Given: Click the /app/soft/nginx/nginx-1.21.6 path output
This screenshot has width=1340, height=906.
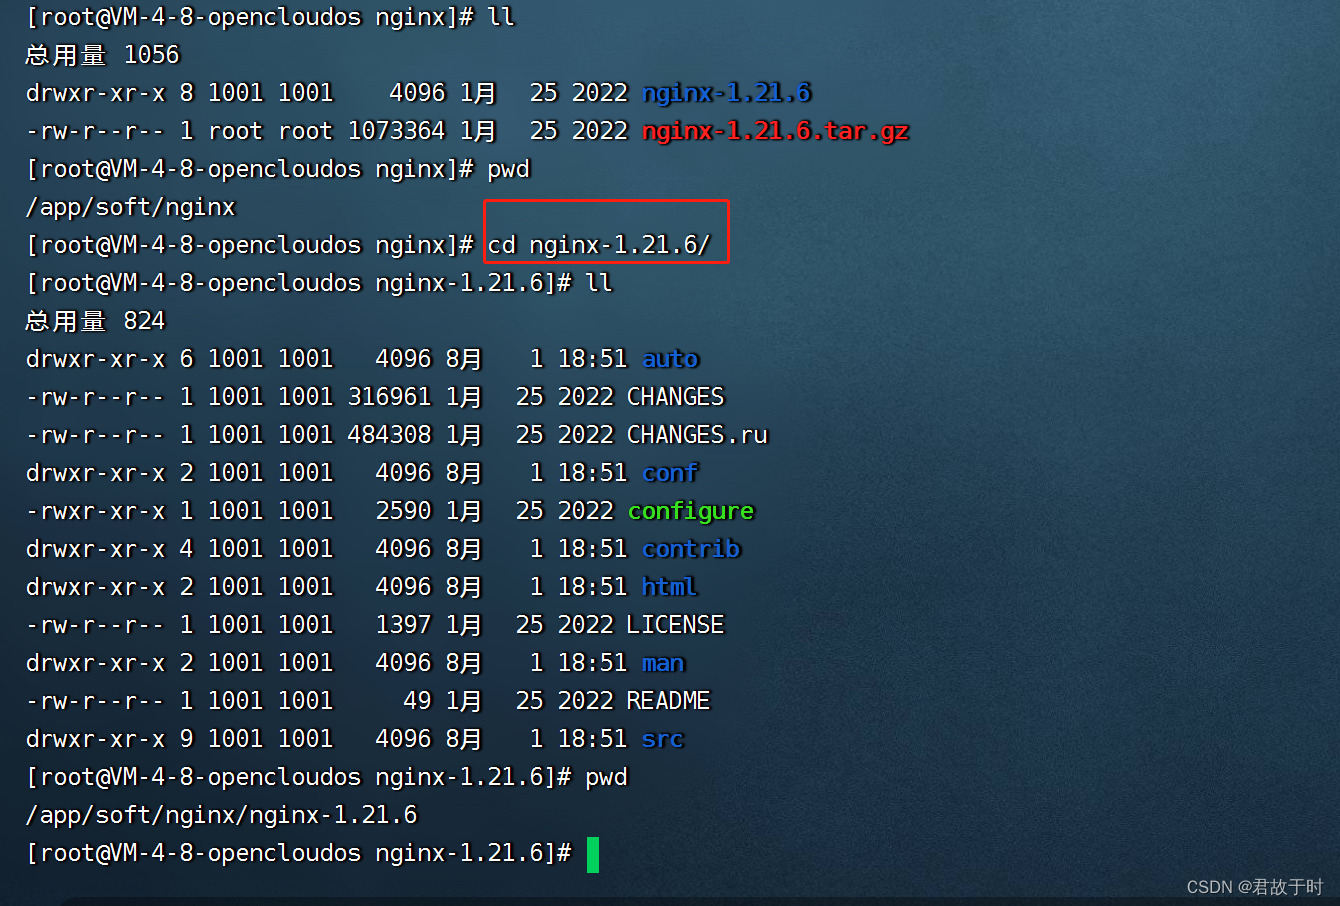Looking at the screenshot, I should coord(222,815).
